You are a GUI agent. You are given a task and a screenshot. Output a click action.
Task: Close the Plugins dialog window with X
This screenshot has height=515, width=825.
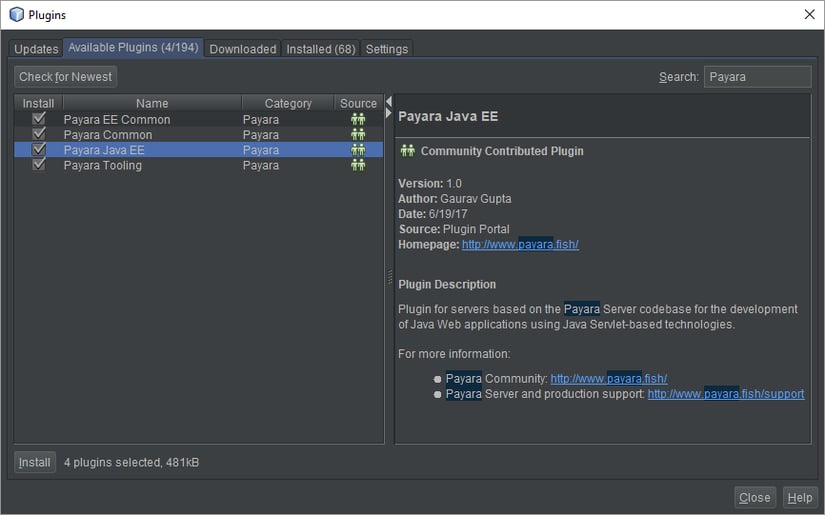[810, 14]
